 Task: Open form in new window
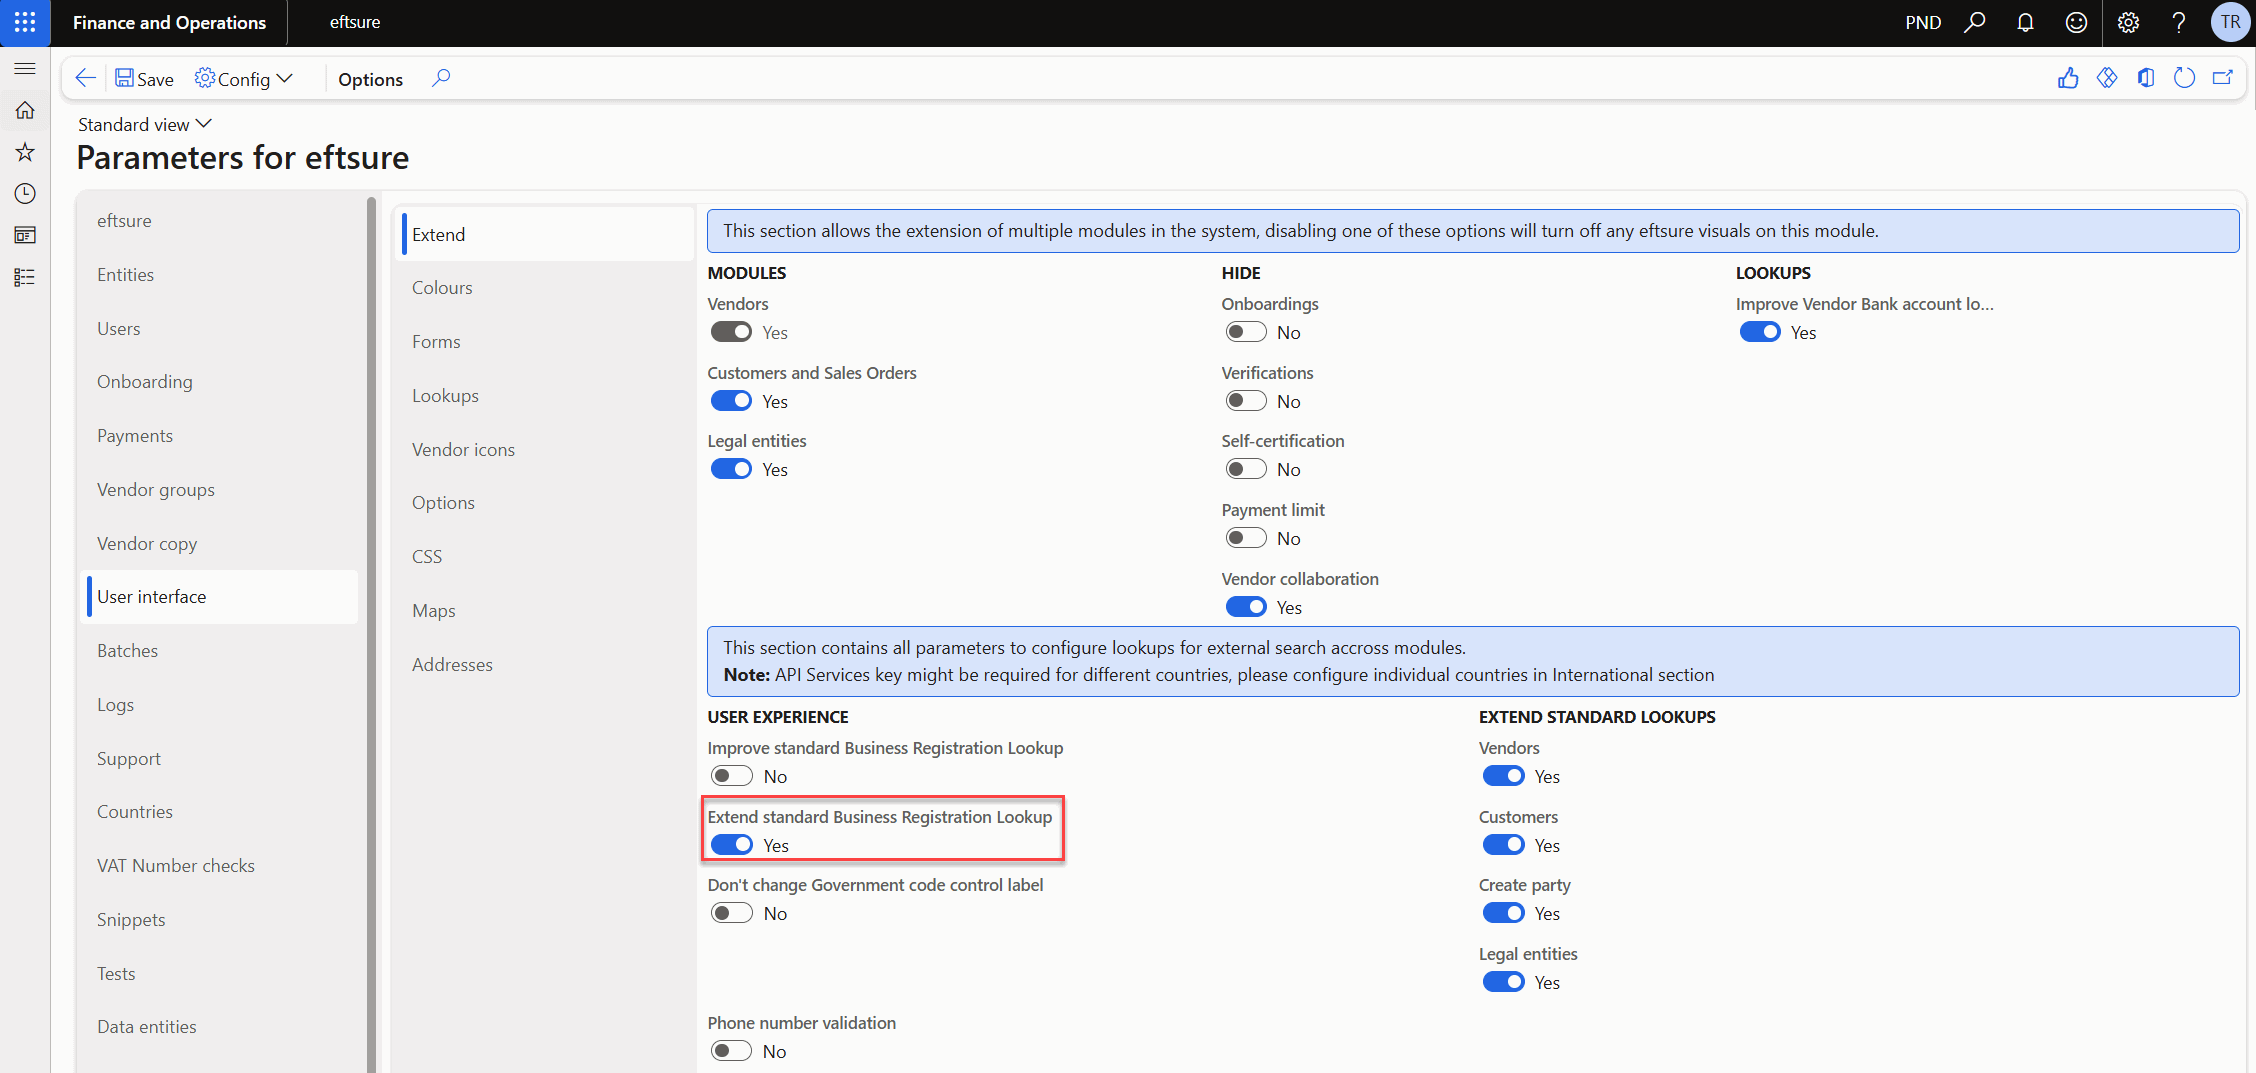coord(2223,78)
